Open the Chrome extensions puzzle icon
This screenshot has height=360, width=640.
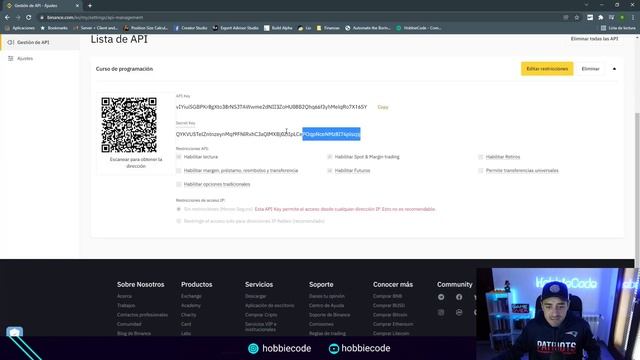(600, 18)
